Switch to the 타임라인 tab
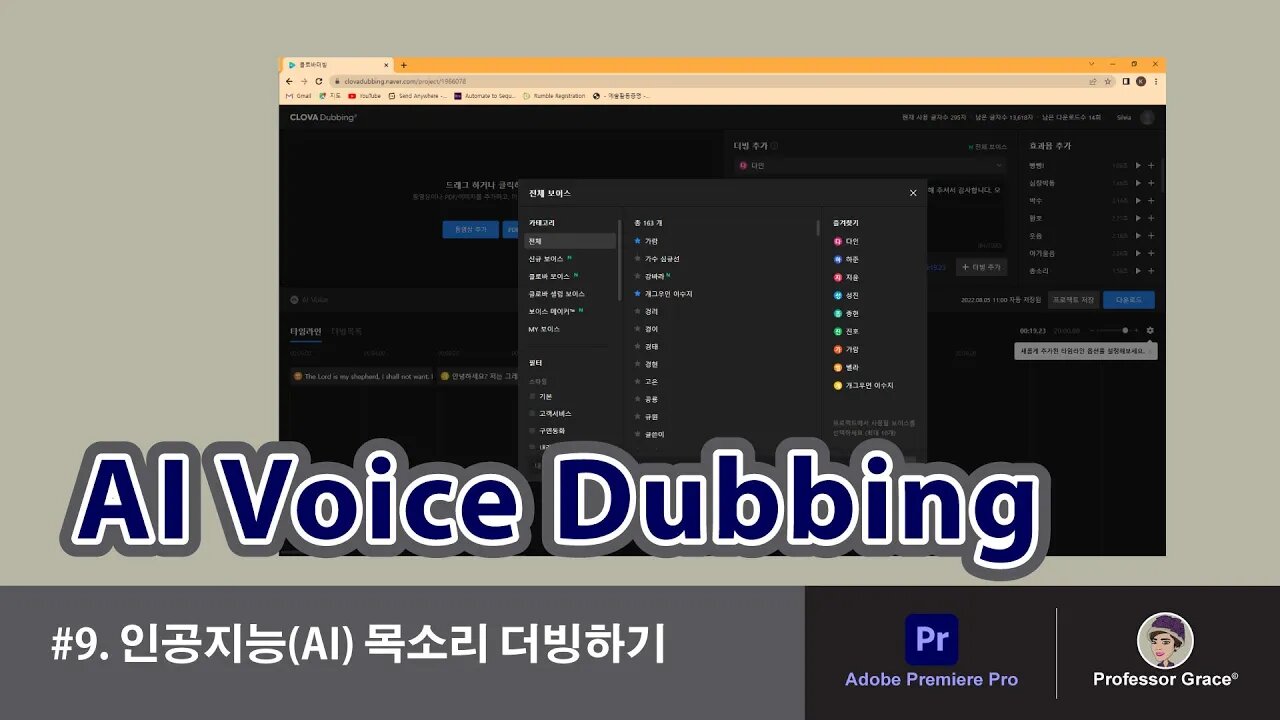The width and height of the screenshot is (1280, 720). pyautogui.click(x=305, y=330)
